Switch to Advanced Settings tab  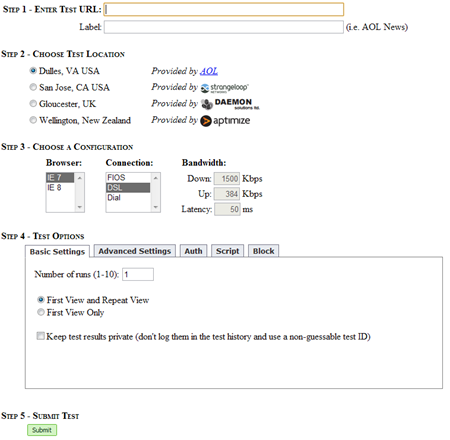coord(135,251)
